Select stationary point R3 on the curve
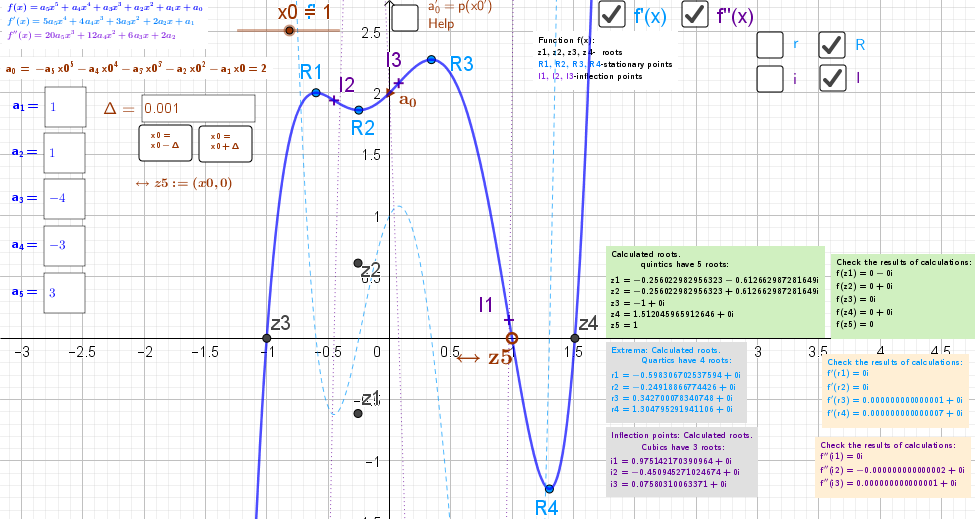The image size is (975, 519). coord(432,60)
